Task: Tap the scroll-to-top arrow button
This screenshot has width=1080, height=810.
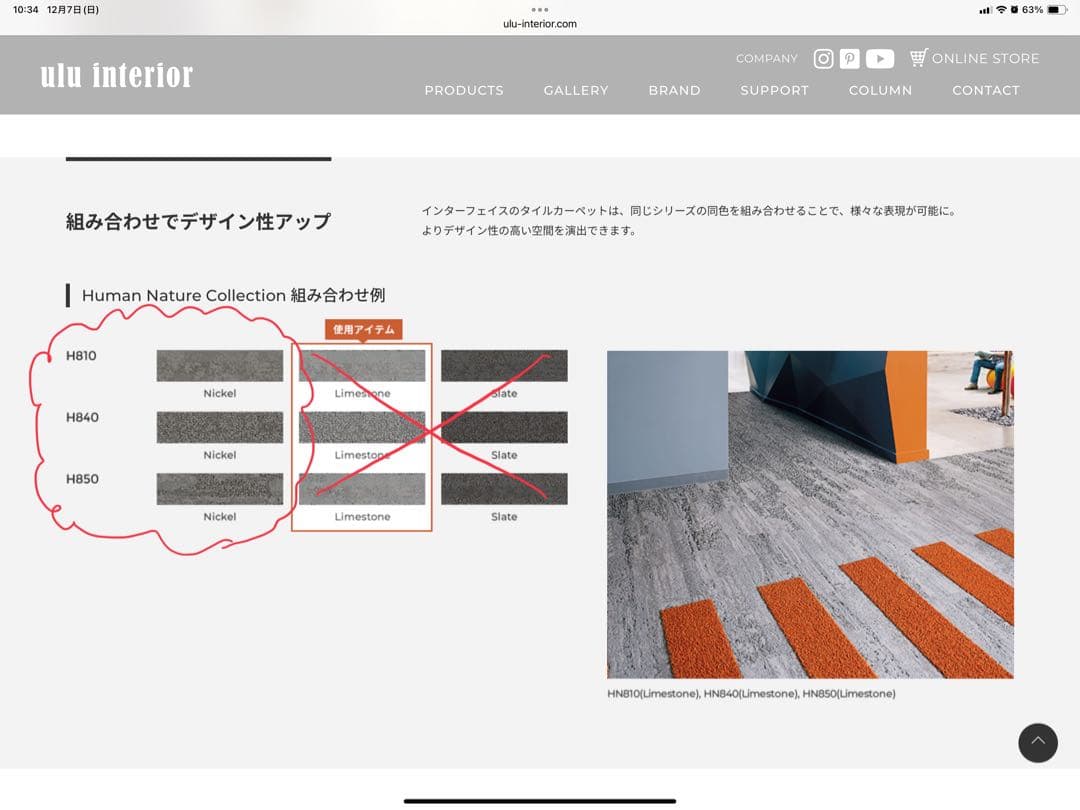Action: (1037, 742)
